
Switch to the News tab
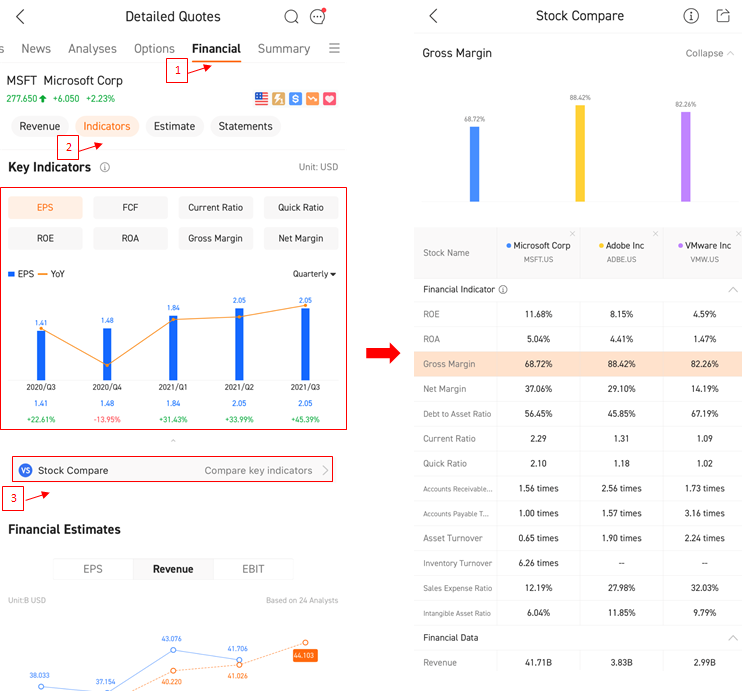click(x=36, y=49)
